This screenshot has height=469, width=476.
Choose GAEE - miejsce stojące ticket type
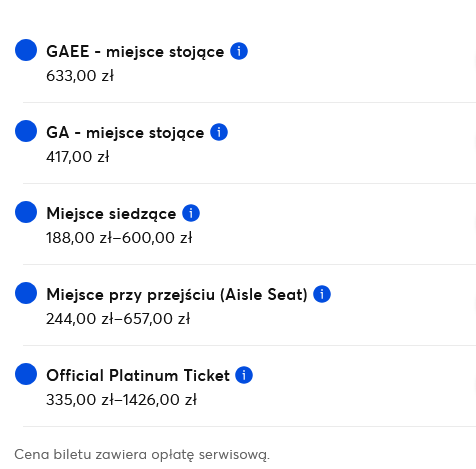(135, 52)
